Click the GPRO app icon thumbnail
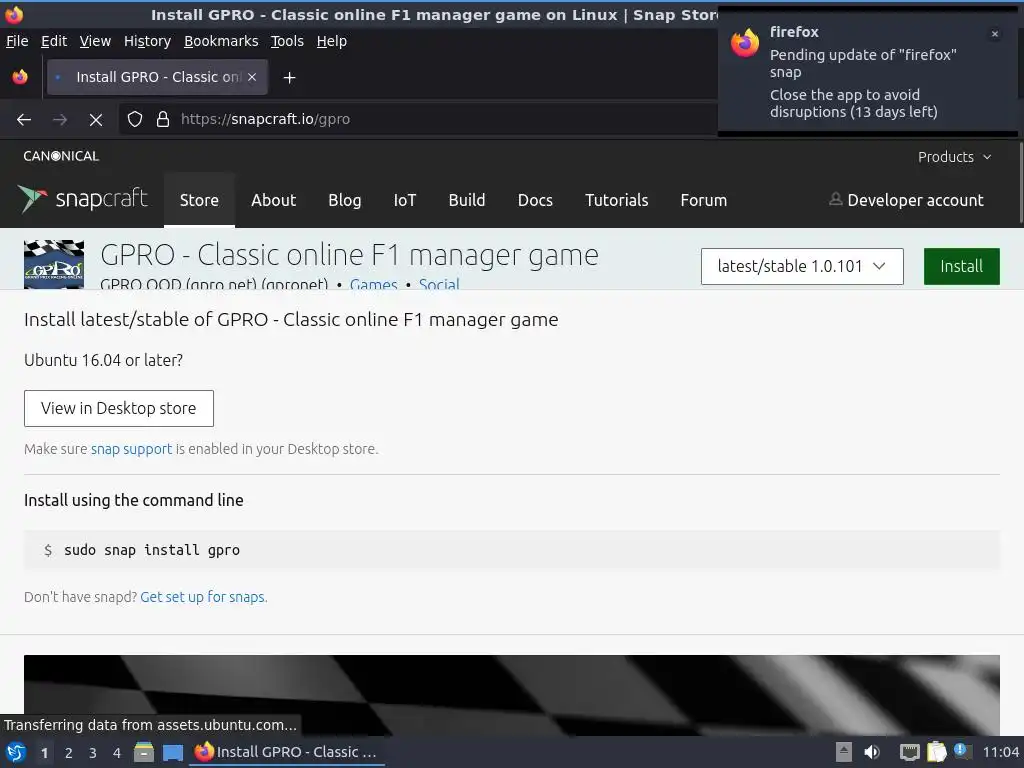The height and width of the screenshot is (768, 1024). (54, 264)
